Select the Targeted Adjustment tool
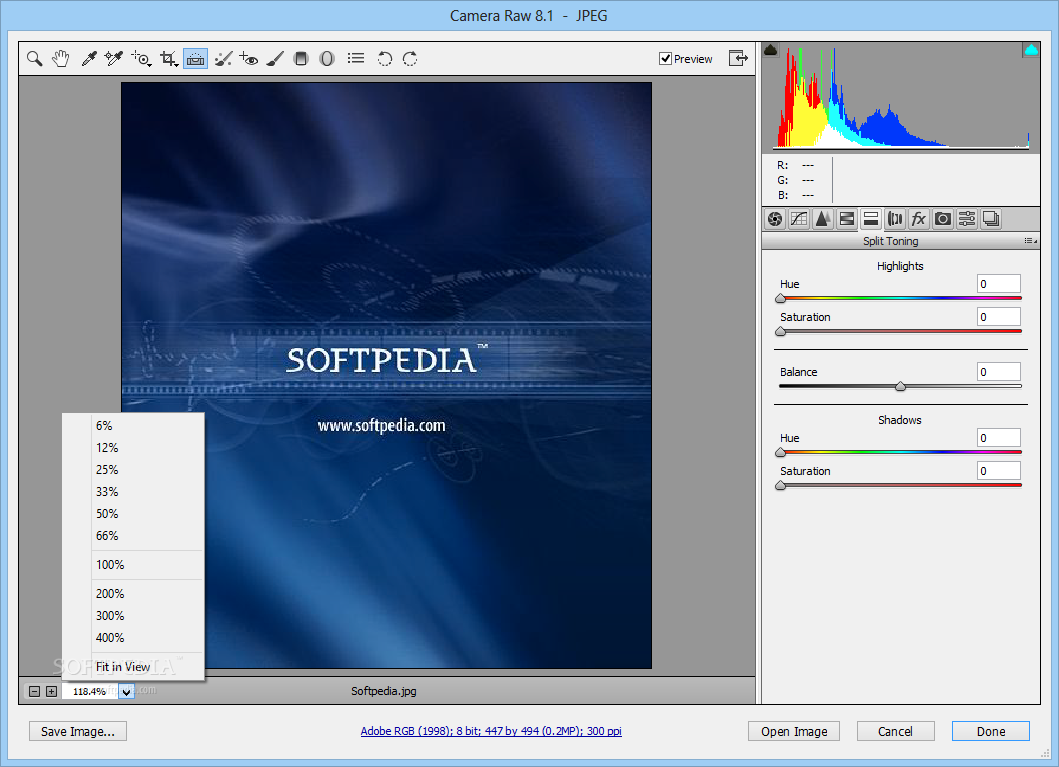The width and height of the screenshot is (1059, 767). [141, 59]
